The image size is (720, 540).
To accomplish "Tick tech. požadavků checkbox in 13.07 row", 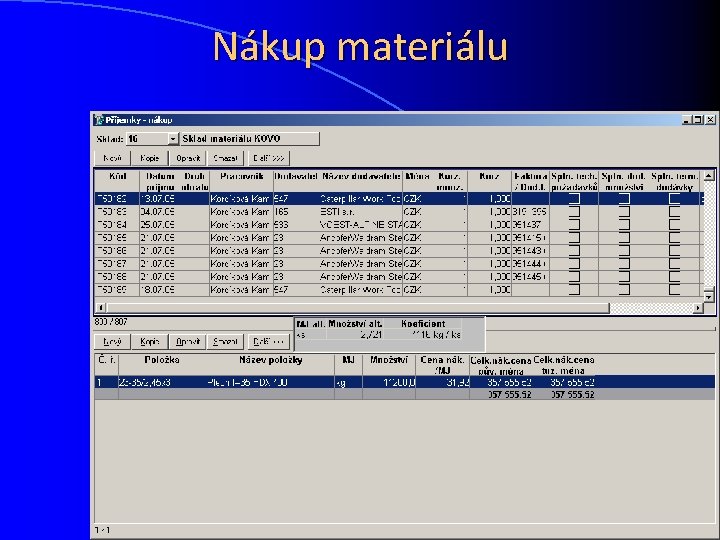I will coord(574,198).
